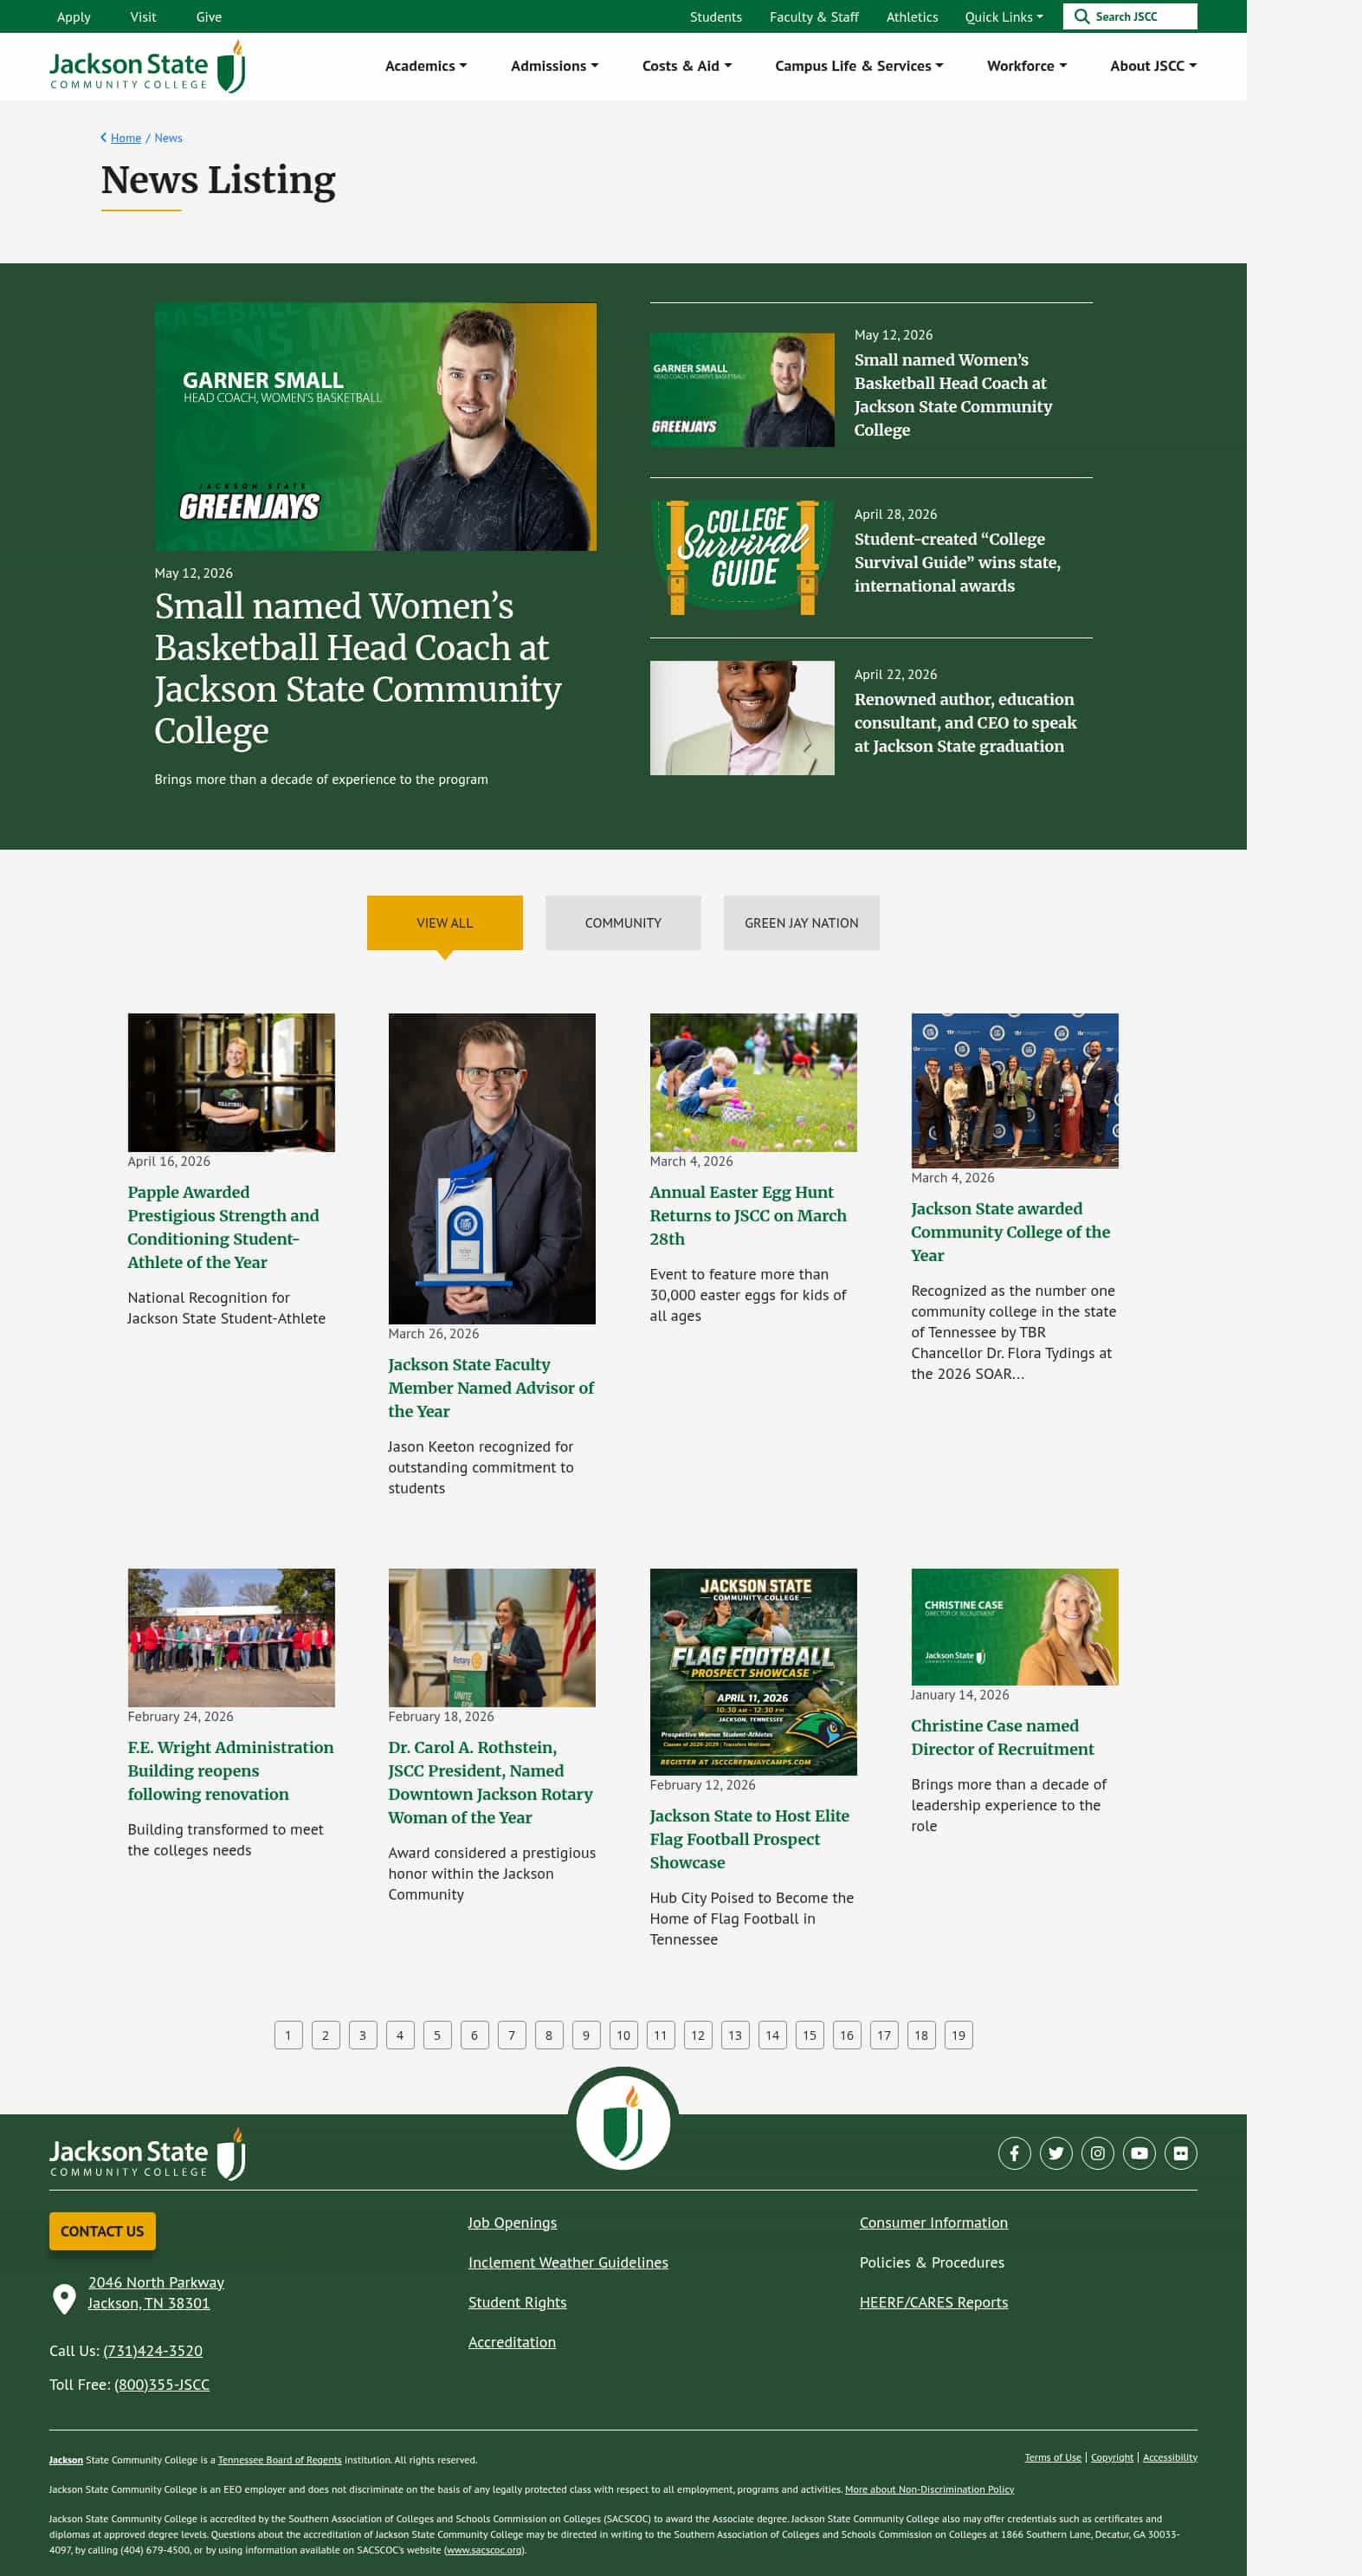
Task: Click the search magnifier icon
Action: [x=1081, y=17]
